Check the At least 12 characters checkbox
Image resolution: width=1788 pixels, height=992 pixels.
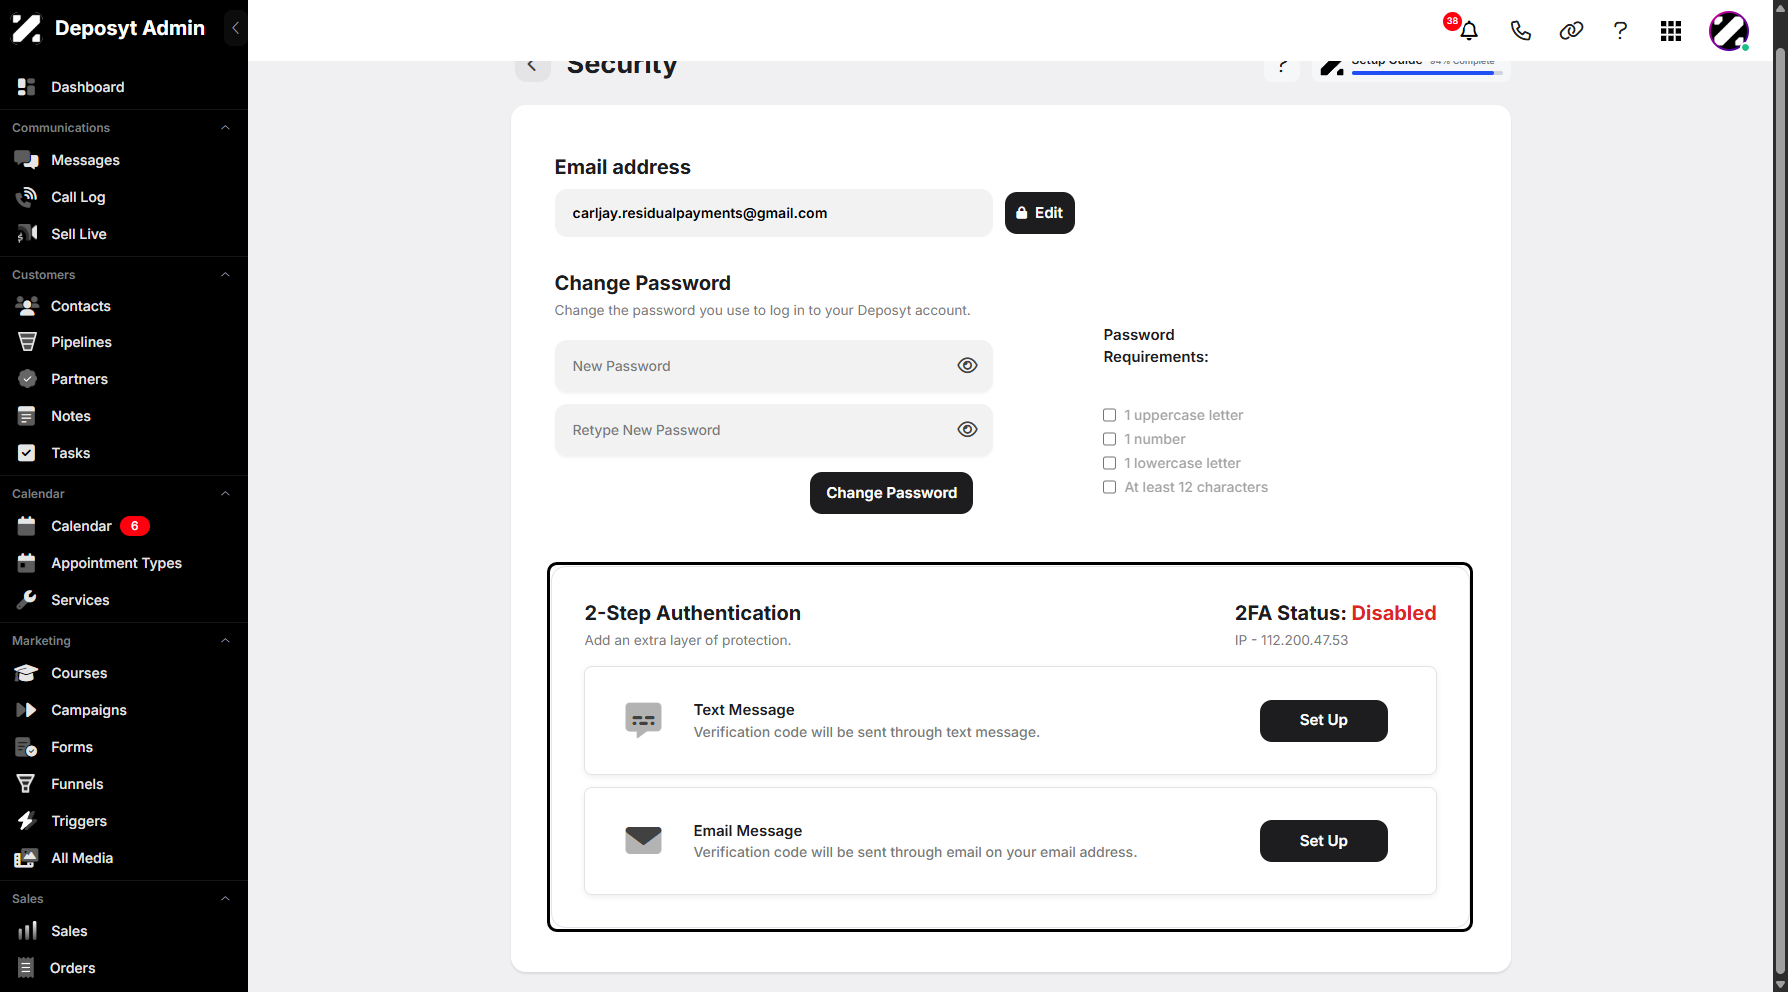tap(1109, 487)
